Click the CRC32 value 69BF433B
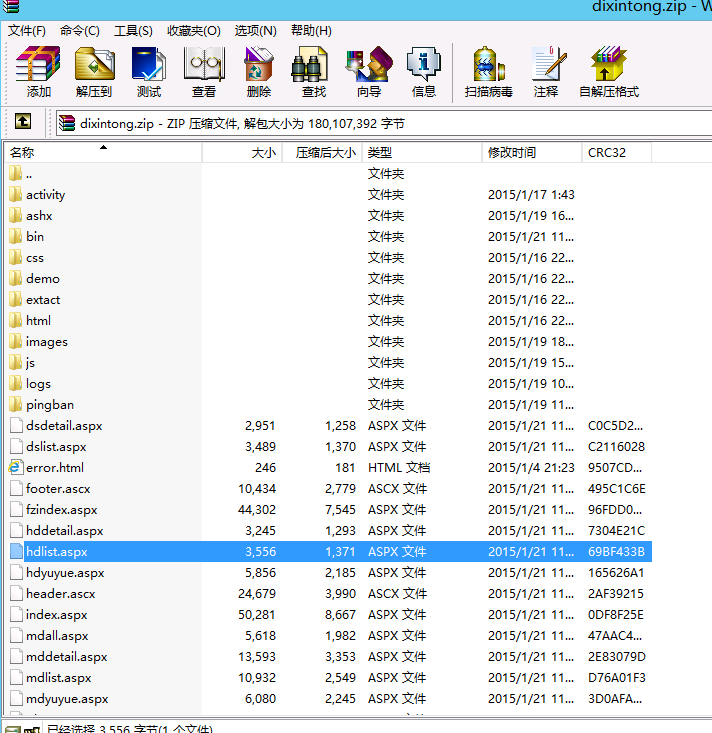This screenshot has width=712, height=733. [616, 552]
